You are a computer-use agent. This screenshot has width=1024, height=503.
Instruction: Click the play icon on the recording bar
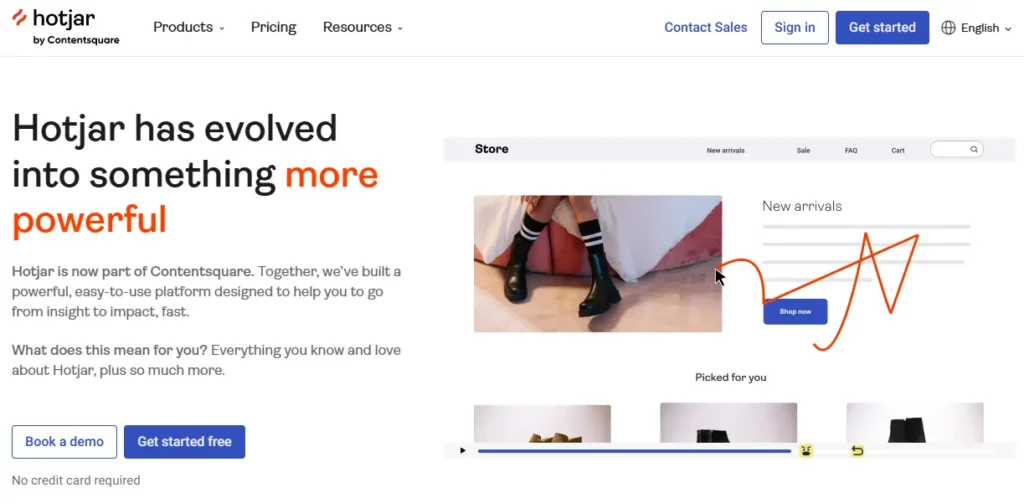tap(462, 450)
